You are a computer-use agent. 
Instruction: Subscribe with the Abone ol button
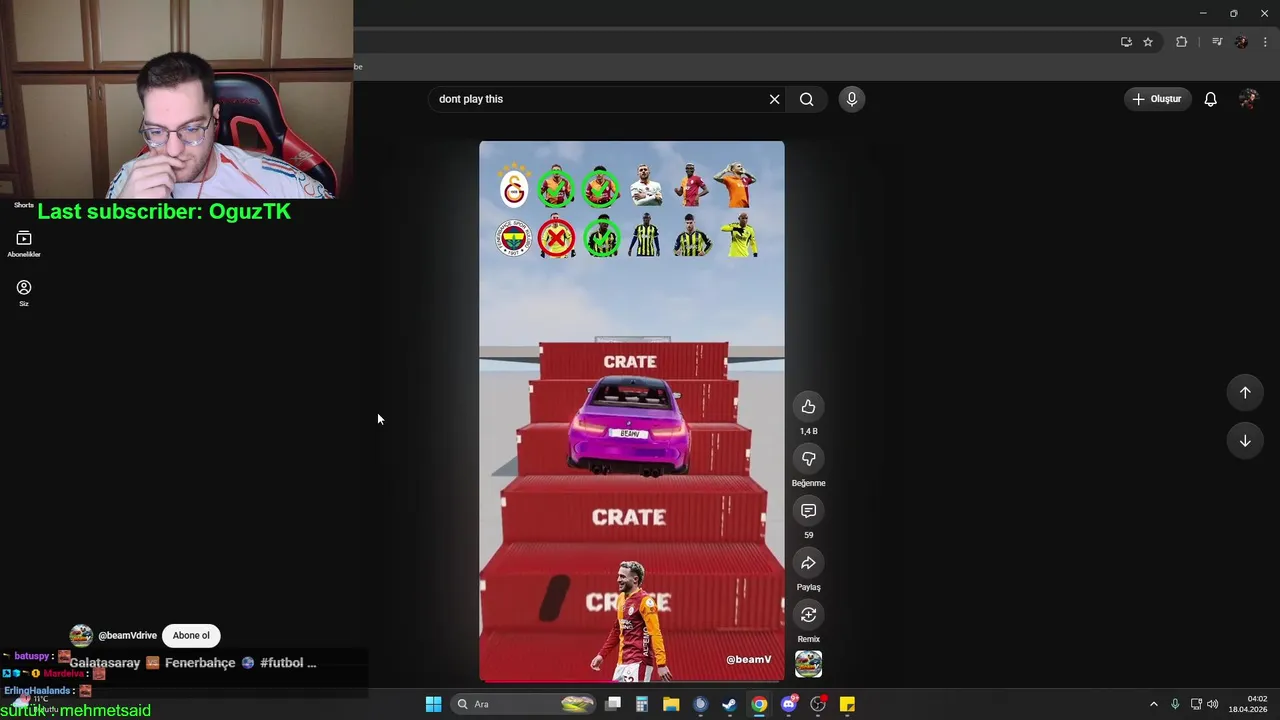click(x=191, y=635)
